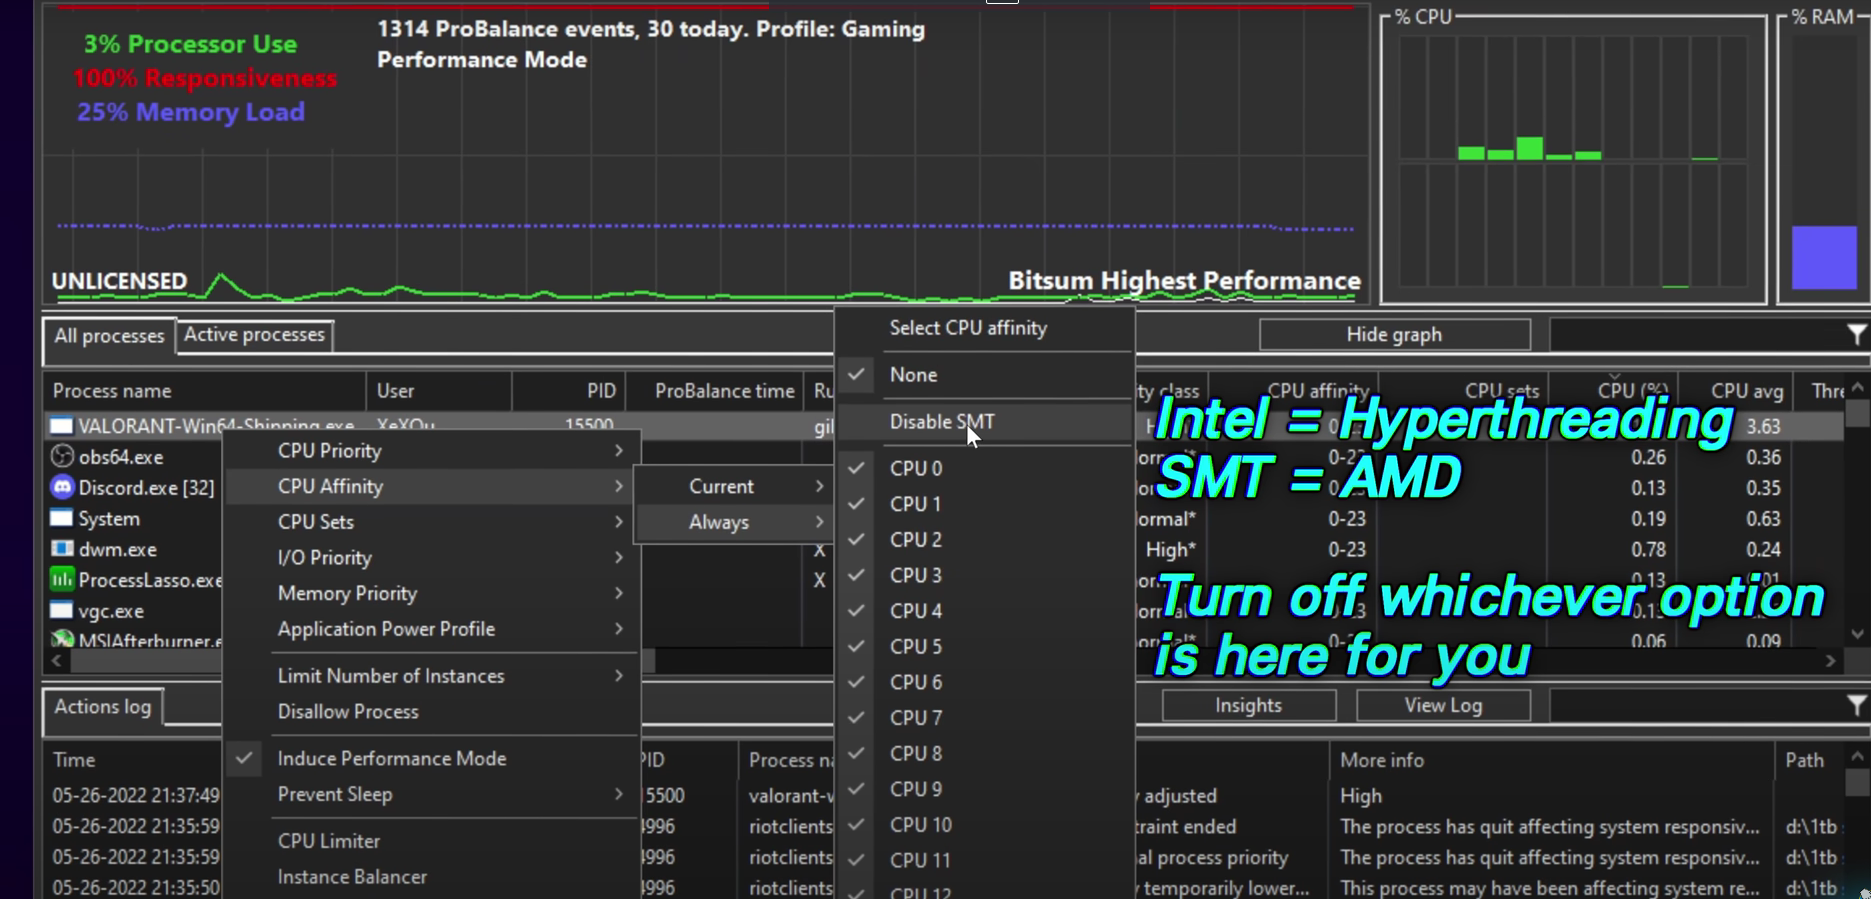Image resolution: width=1871 pixels, height=899 pixels.
Task: Uncheck CPU 8 in affinity list
Action: click(x=985, y=754)
